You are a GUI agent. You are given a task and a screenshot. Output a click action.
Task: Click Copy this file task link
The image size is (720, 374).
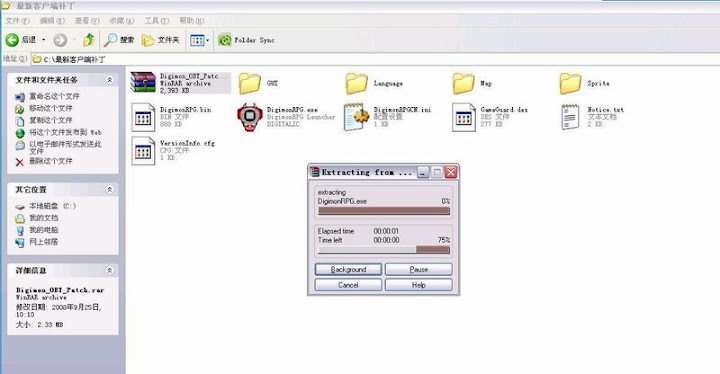click(x=51, y=120)
